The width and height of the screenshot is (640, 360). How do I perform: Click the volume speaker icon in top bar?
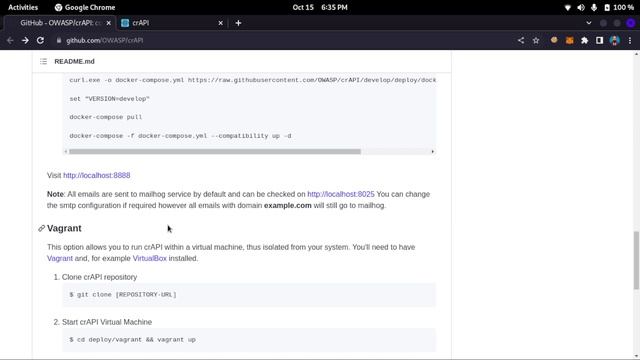coord(580,7)
